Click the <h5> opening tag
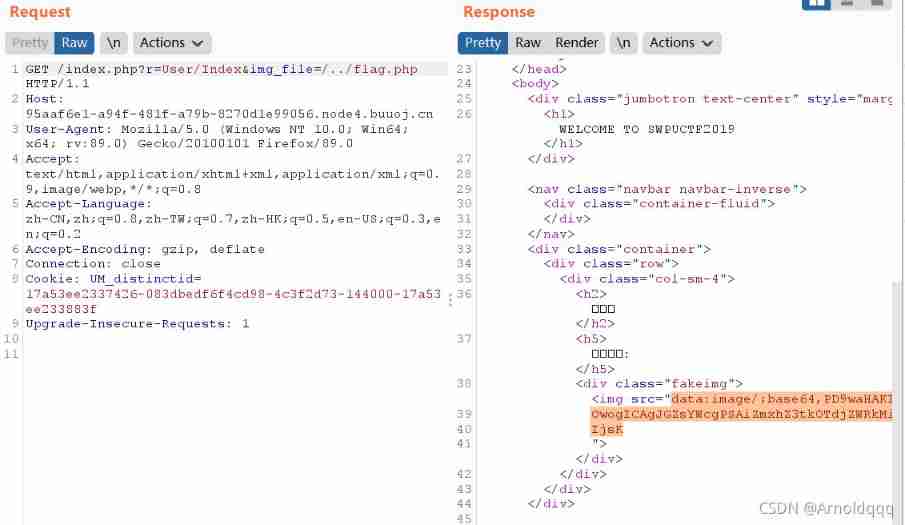Screen dimensions: 905x525 pos(590,339)
